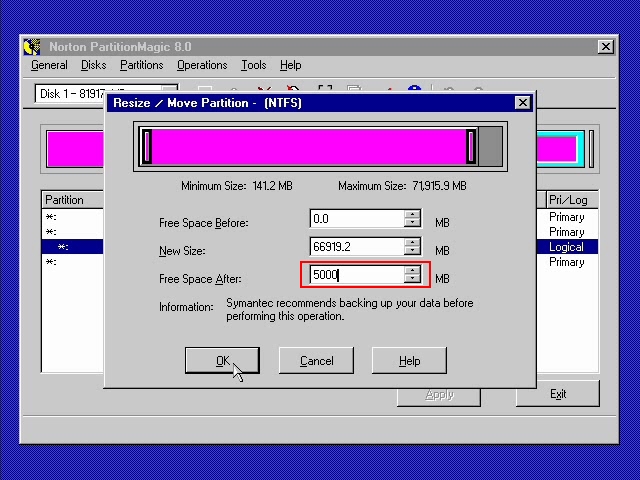Open the Operations menu
The width and height of the screenshot is (640, 480).
point(202,65)
